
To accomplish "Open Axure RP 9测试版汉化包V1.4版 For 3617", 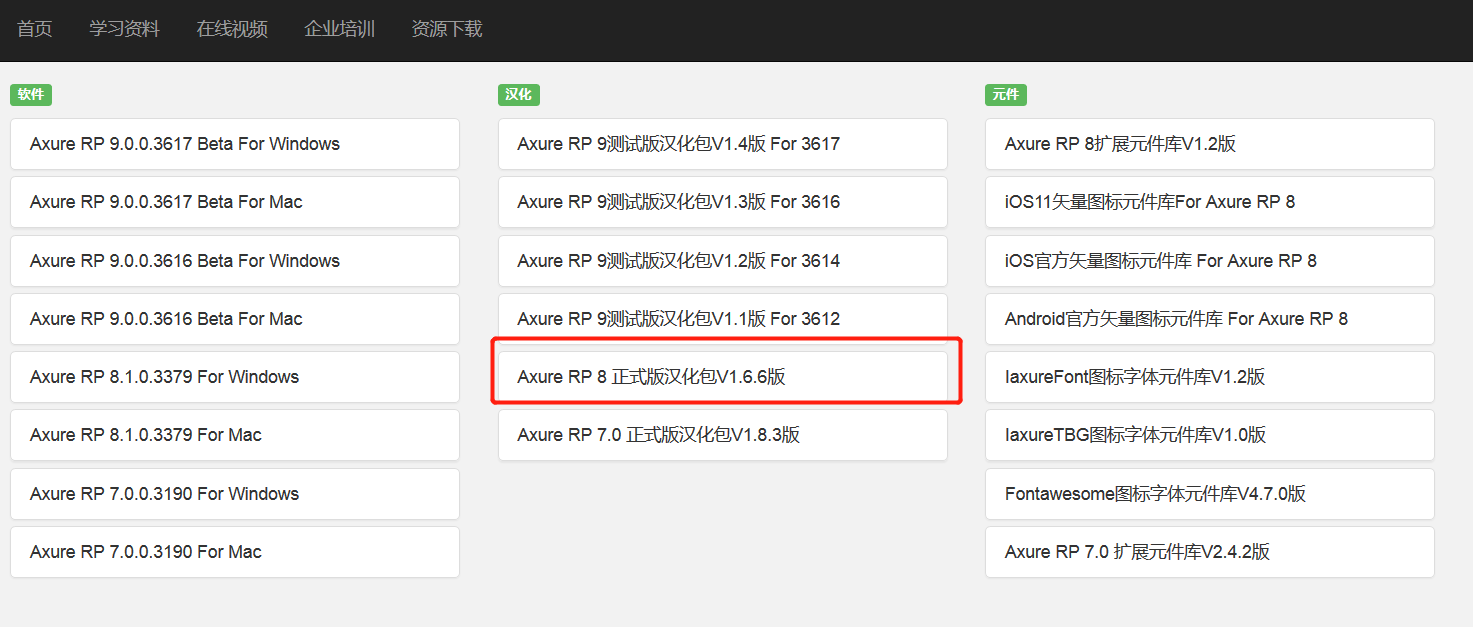I will click(723, 144).
